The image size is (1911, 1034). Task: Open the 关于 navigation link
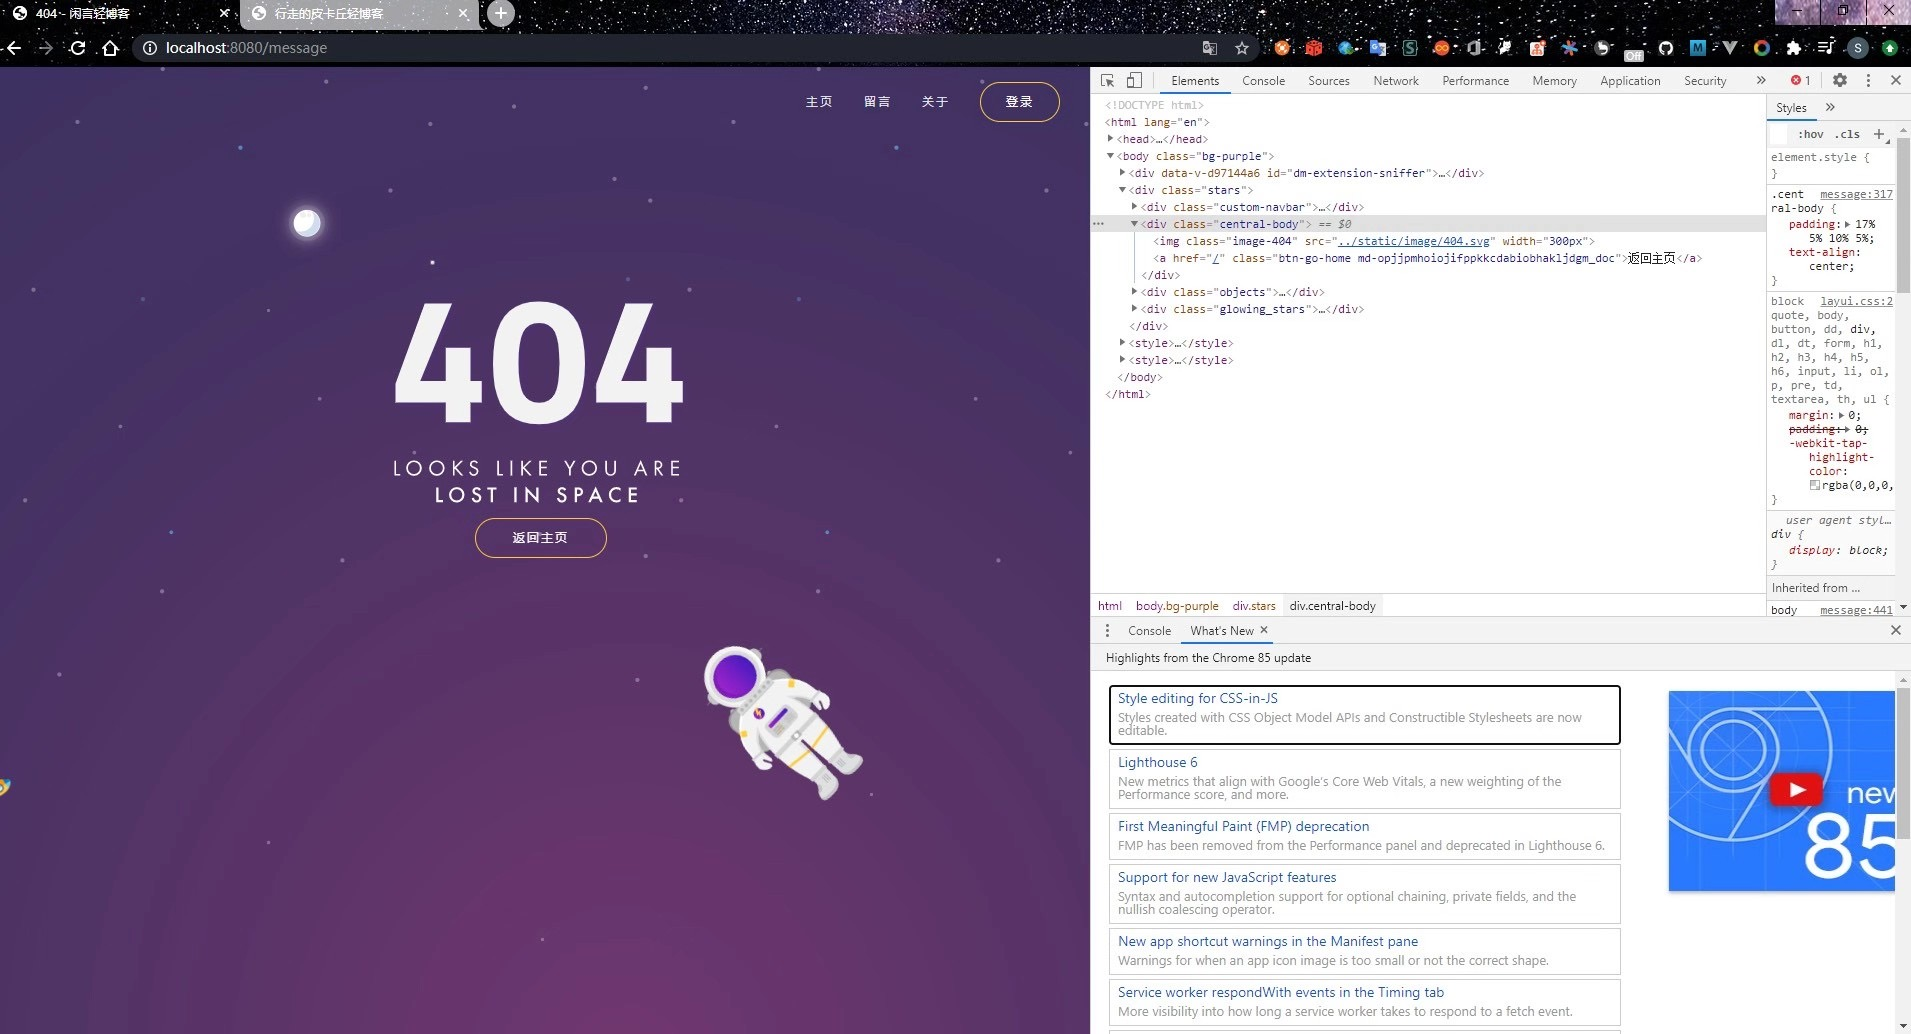pyautogui.click(x=935, y=102)
